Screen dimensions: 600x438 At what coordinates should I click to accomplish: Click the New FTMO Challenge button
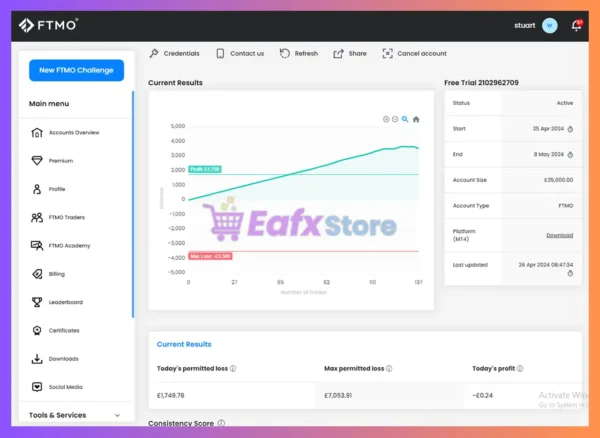tap(77, 70)
